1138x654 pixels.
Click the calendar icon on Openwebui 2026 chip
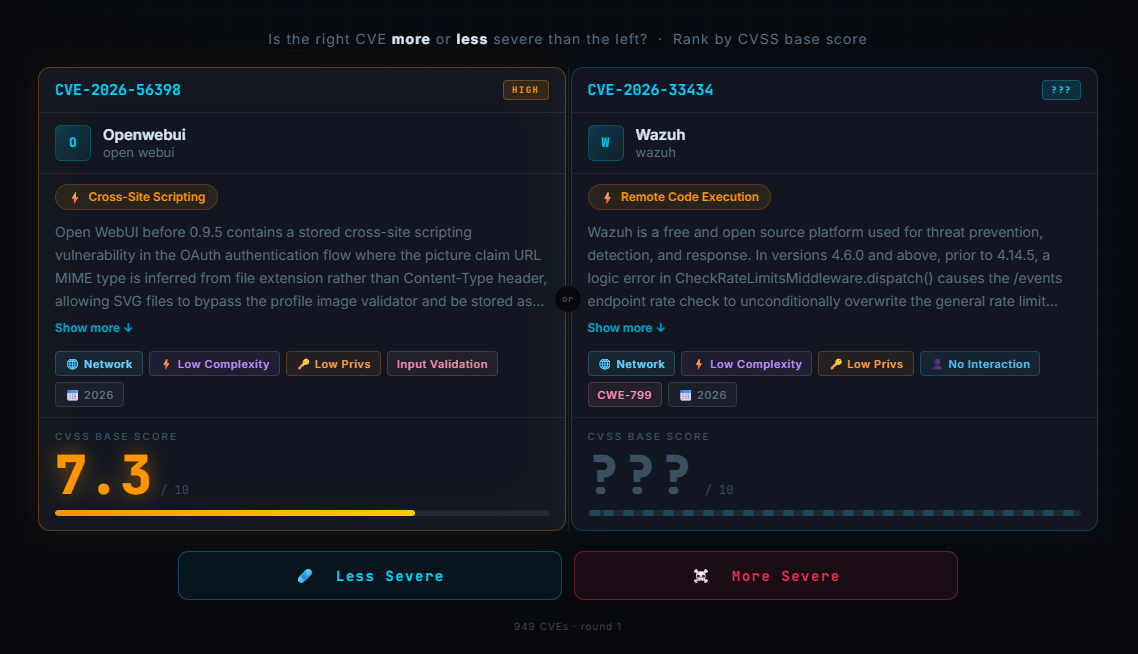(x=73, y=396)
